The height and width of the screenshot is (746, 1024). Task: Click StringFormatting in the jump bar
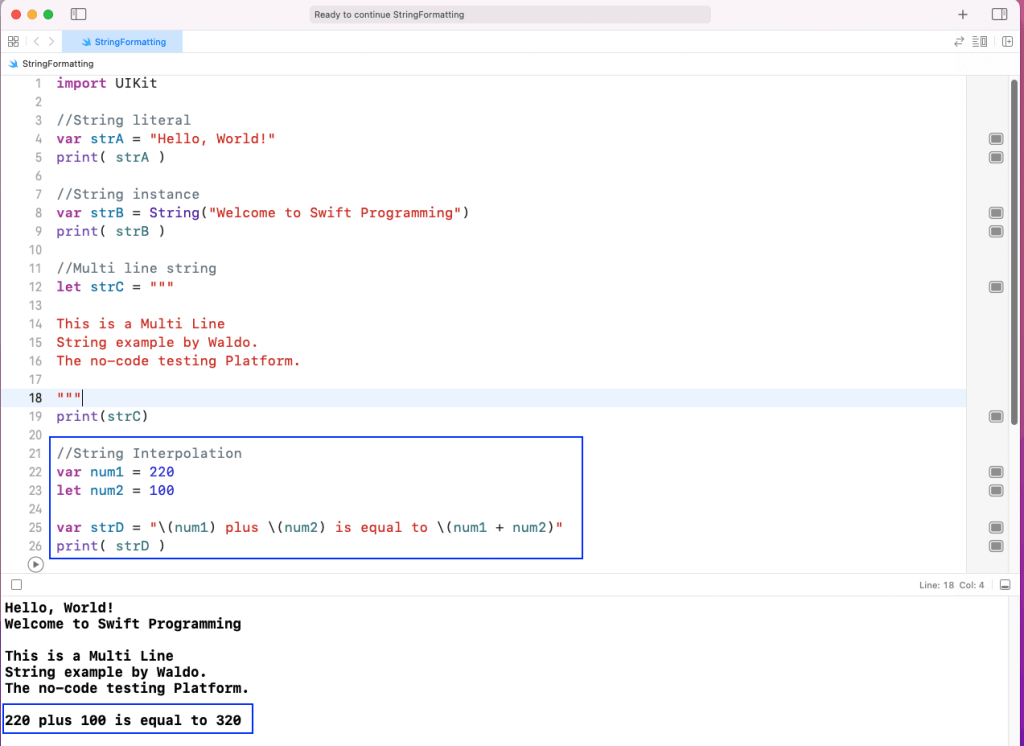pos(57,64)
